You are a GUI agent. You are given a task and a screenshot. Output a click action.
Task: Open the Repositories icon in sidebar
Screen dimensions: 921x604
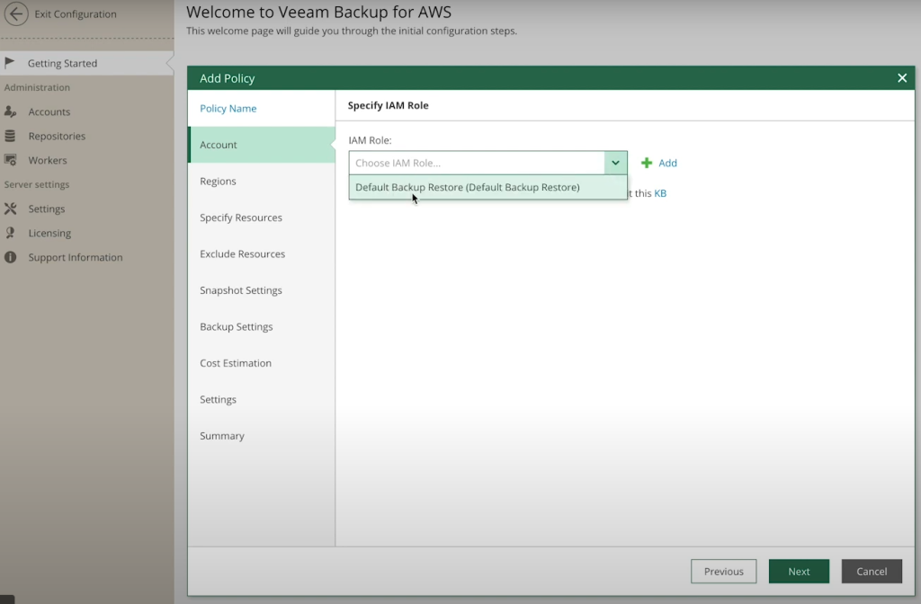click(12, 135)
